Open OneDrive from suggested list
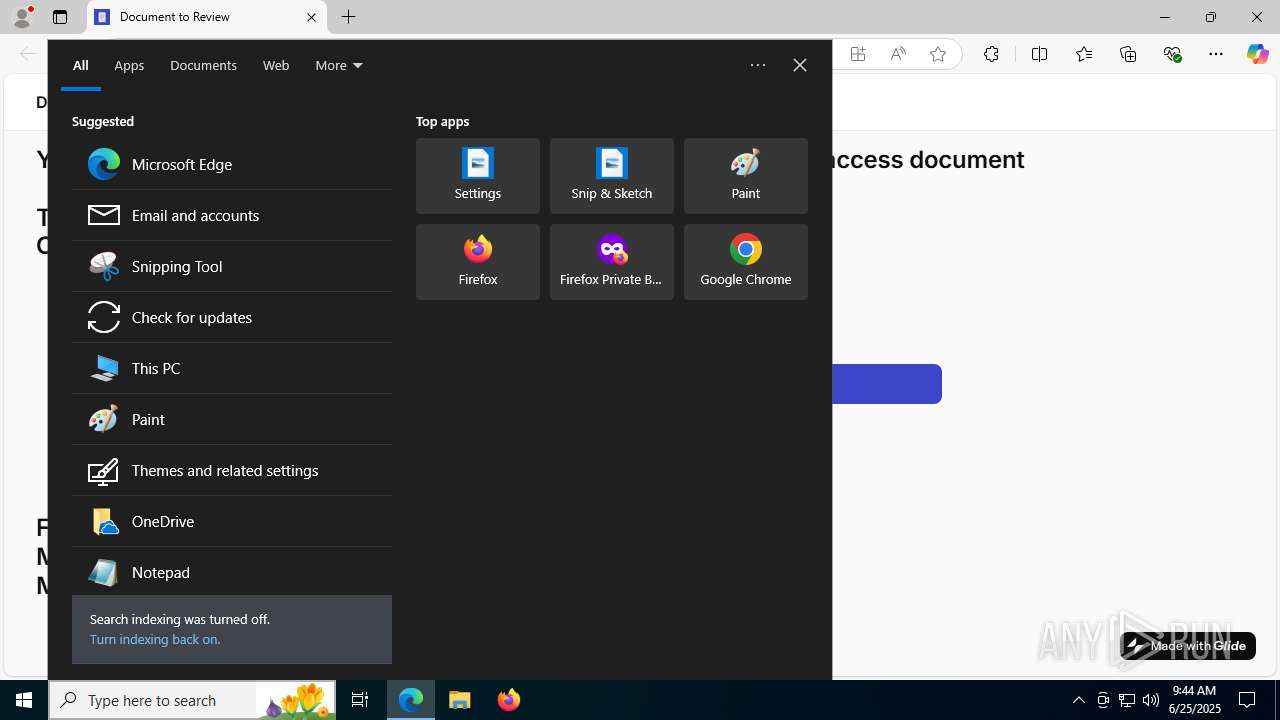 pyautogui.click(x=231, y=521)
